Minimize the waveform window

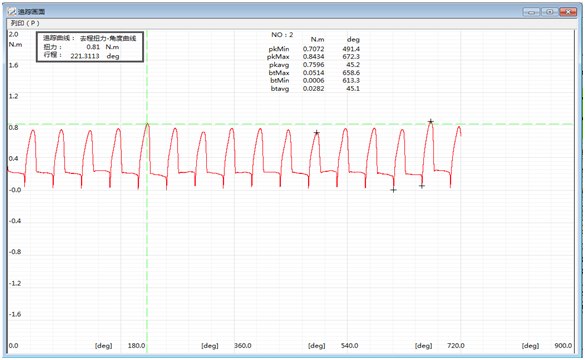531,12
